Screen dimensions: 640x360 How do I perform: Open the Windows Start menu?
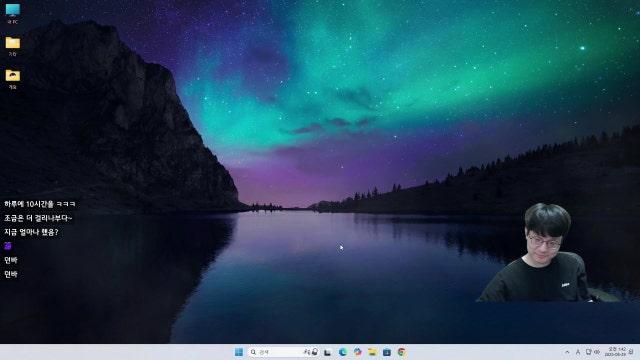pos(239,352)
